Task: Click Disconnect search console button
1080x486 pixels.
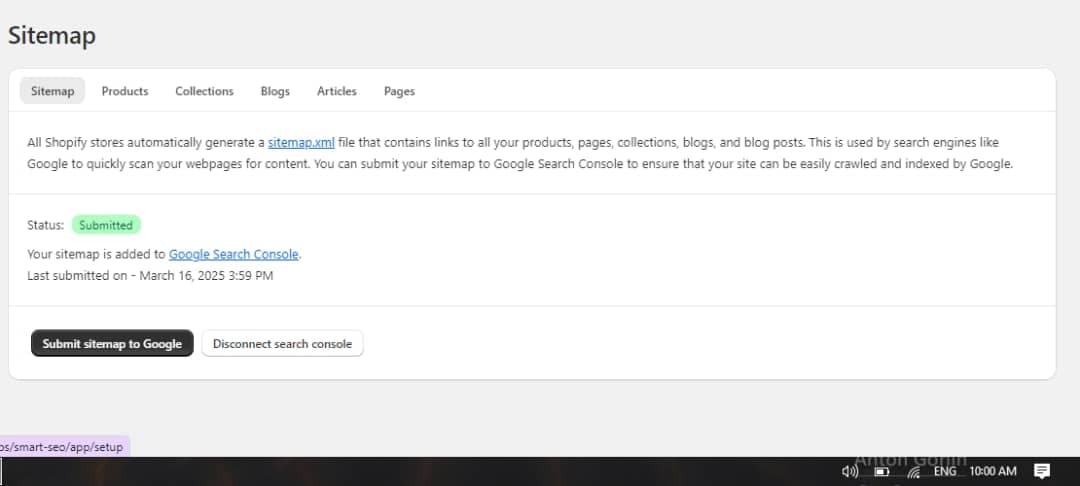Action: coord(282,344)
